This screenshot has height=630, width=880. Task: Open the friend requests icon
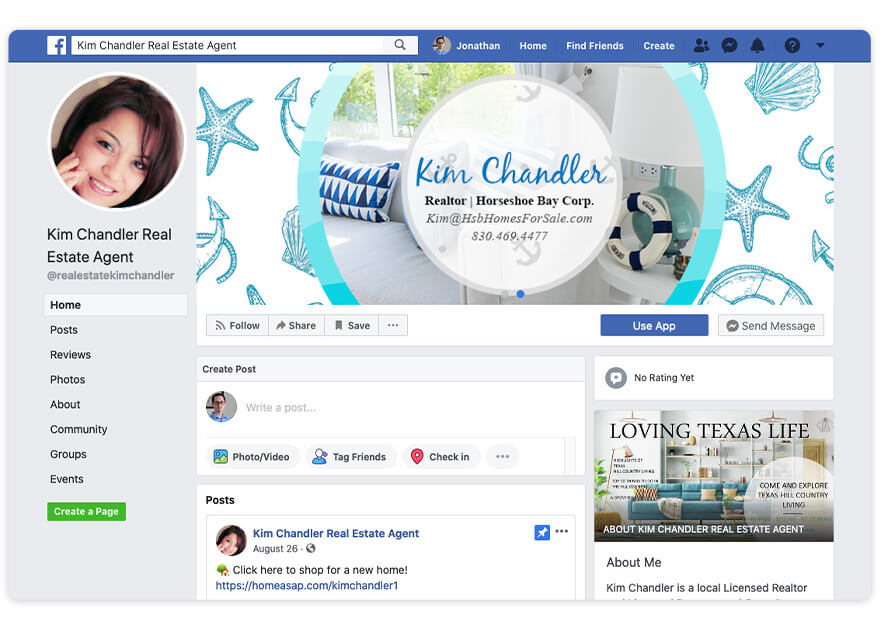pos(701,45)
